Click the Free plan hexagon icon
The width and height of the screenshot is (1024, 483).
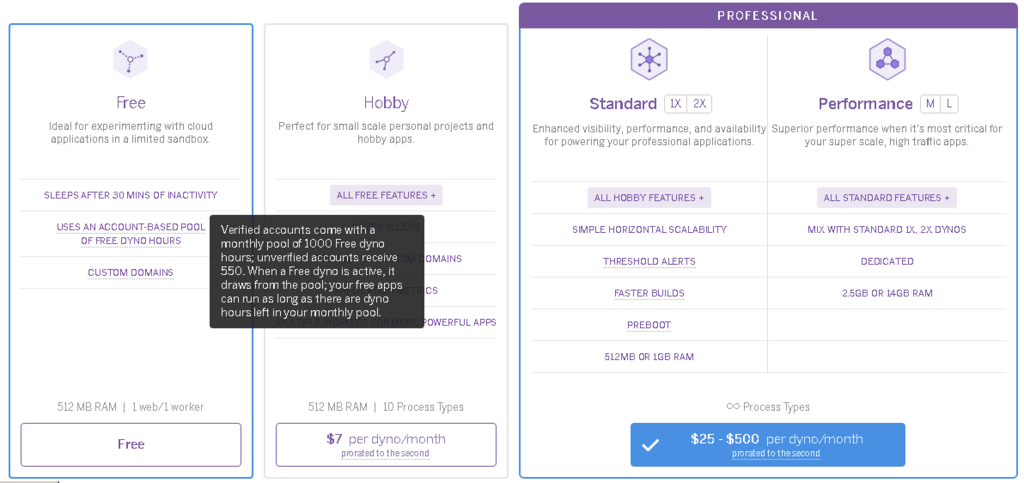click(130, 60)
